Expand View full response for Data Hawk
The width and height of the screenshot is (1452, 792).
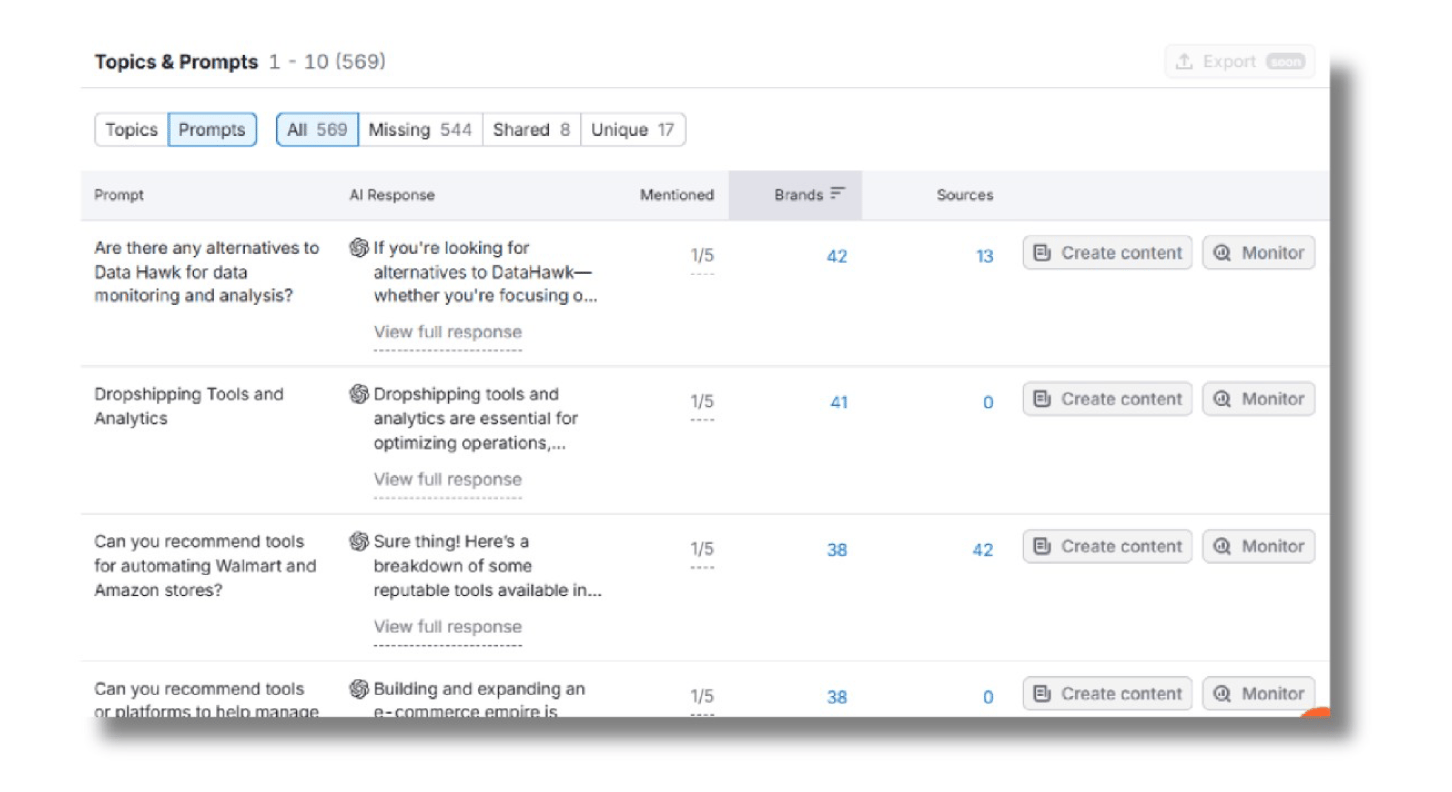point(447,332)
